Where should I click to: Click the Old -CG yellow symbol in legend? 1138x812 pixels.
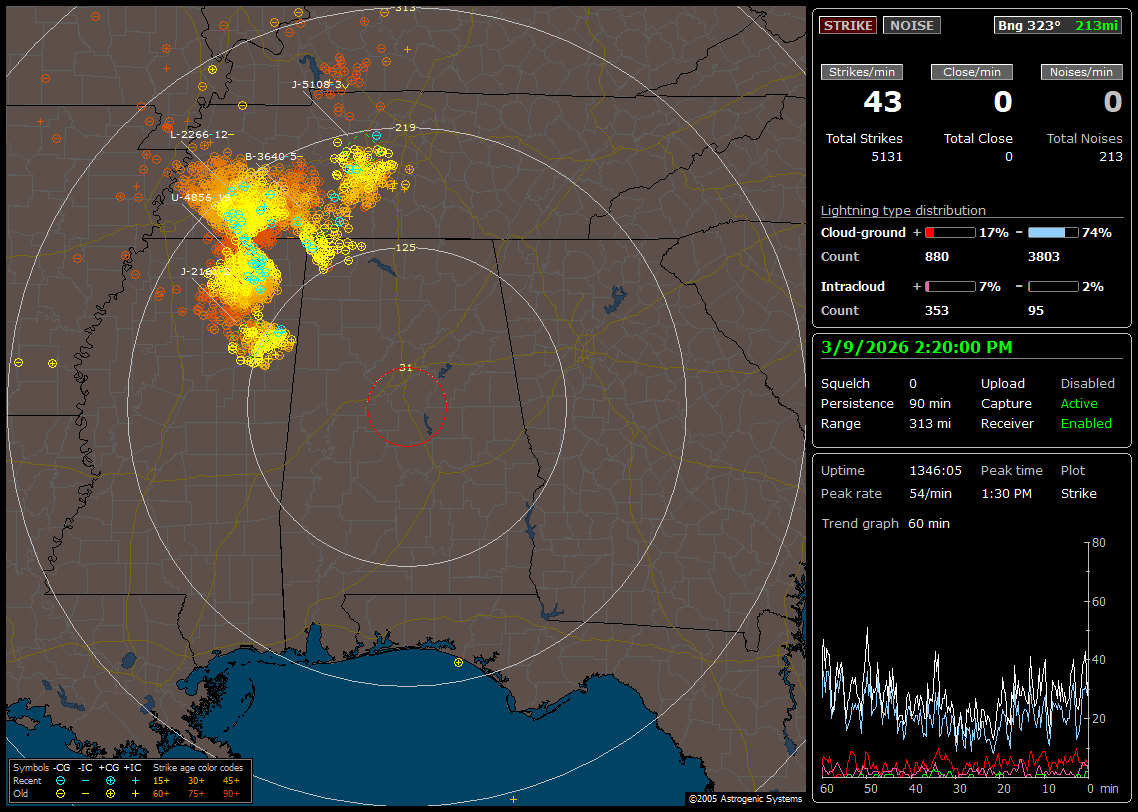click(x=60, y=793)
